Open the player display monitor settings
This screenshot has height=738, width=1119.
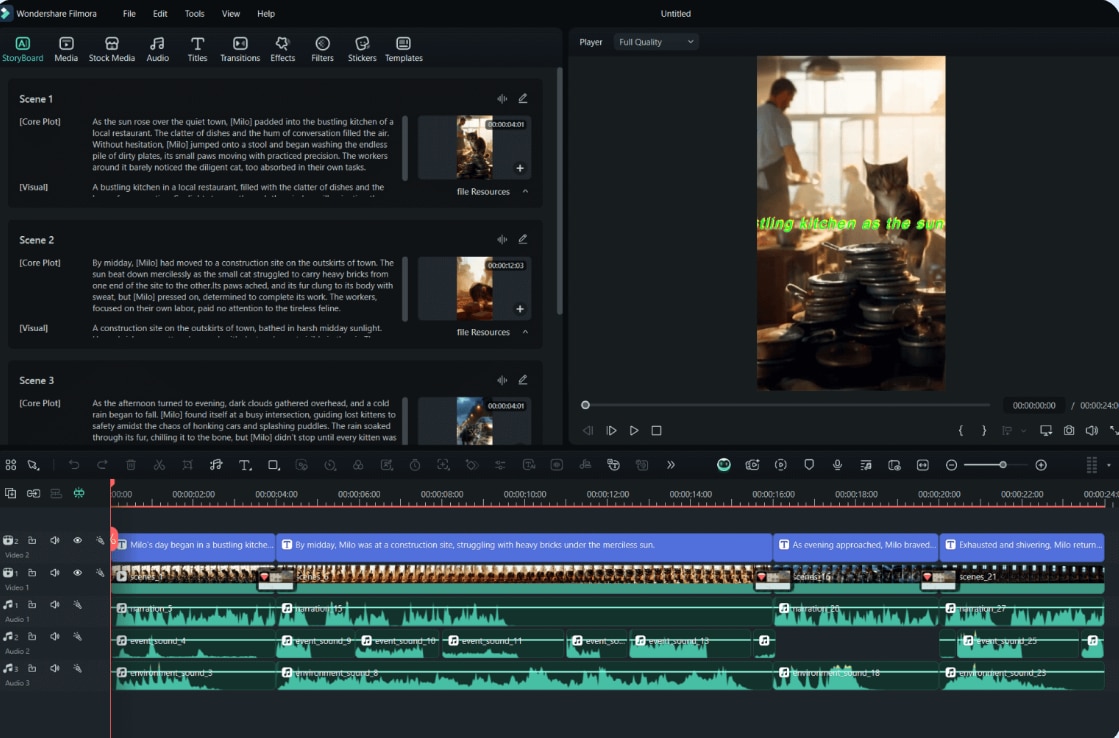pos(1045,430)
